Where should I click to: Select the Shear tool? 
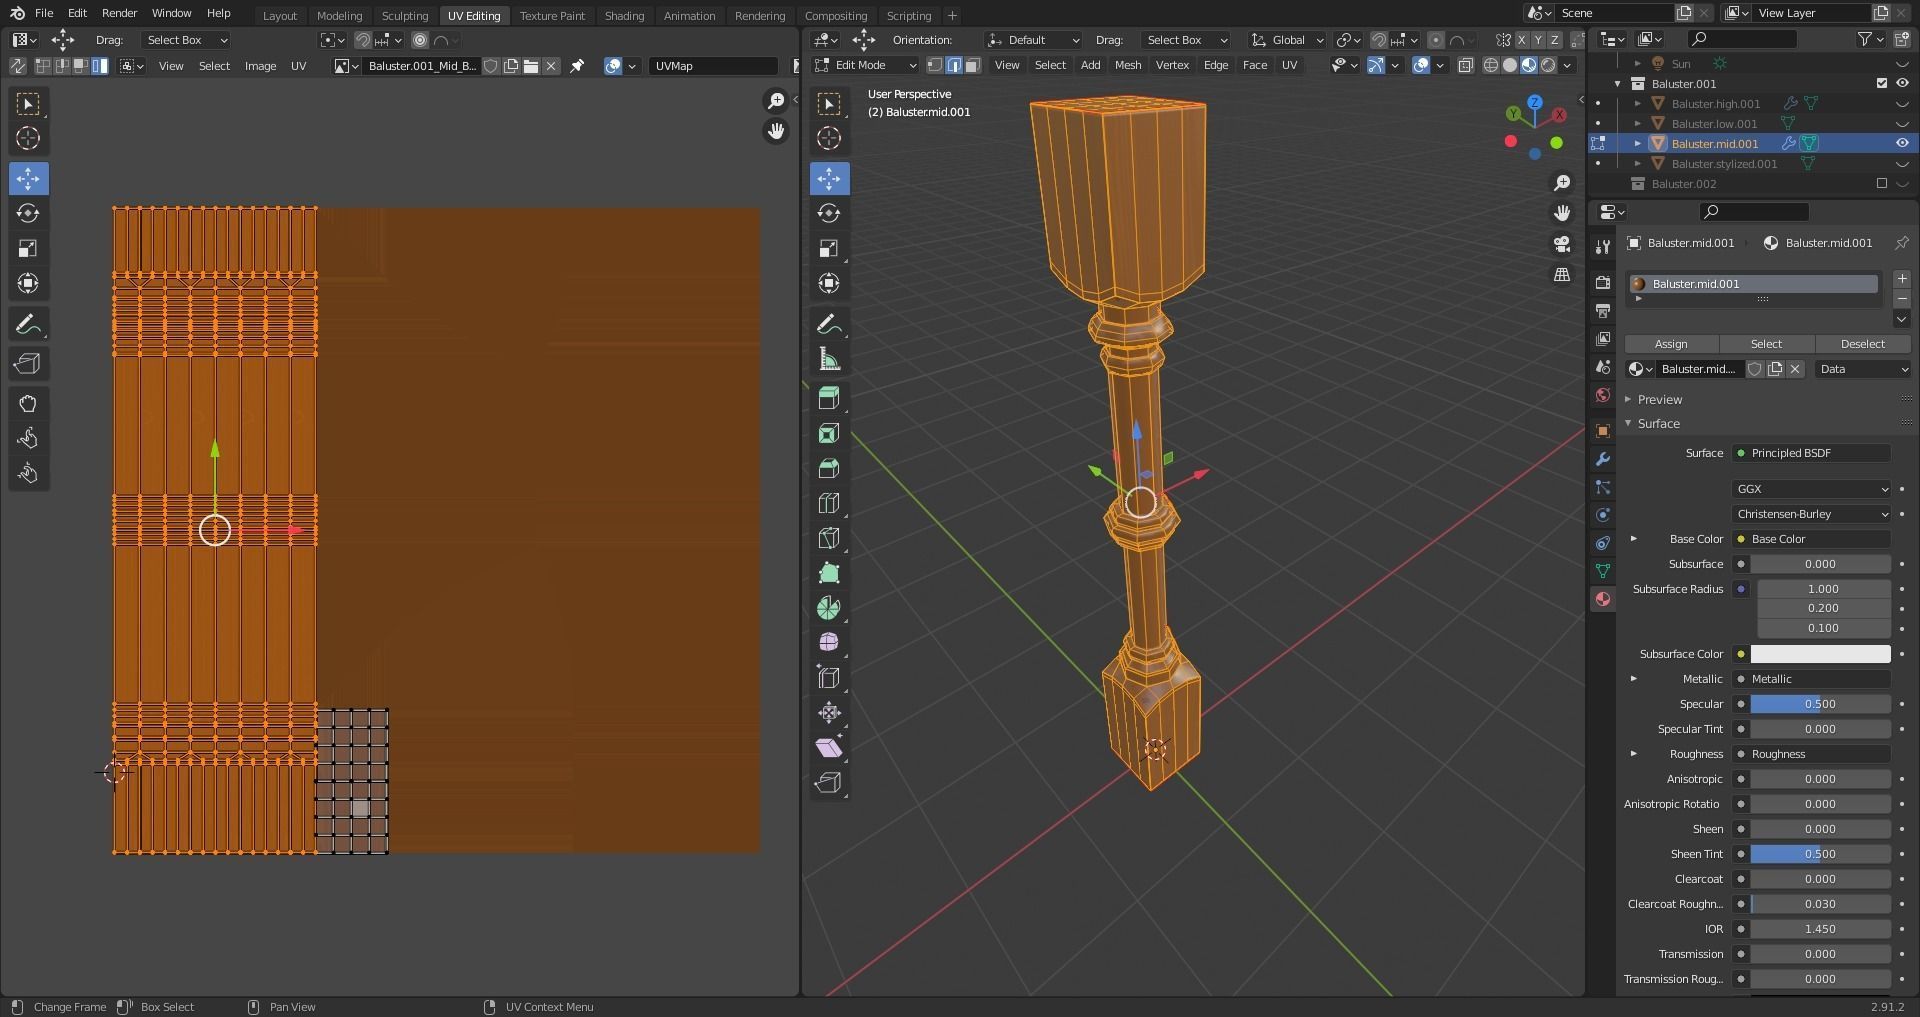829,747
